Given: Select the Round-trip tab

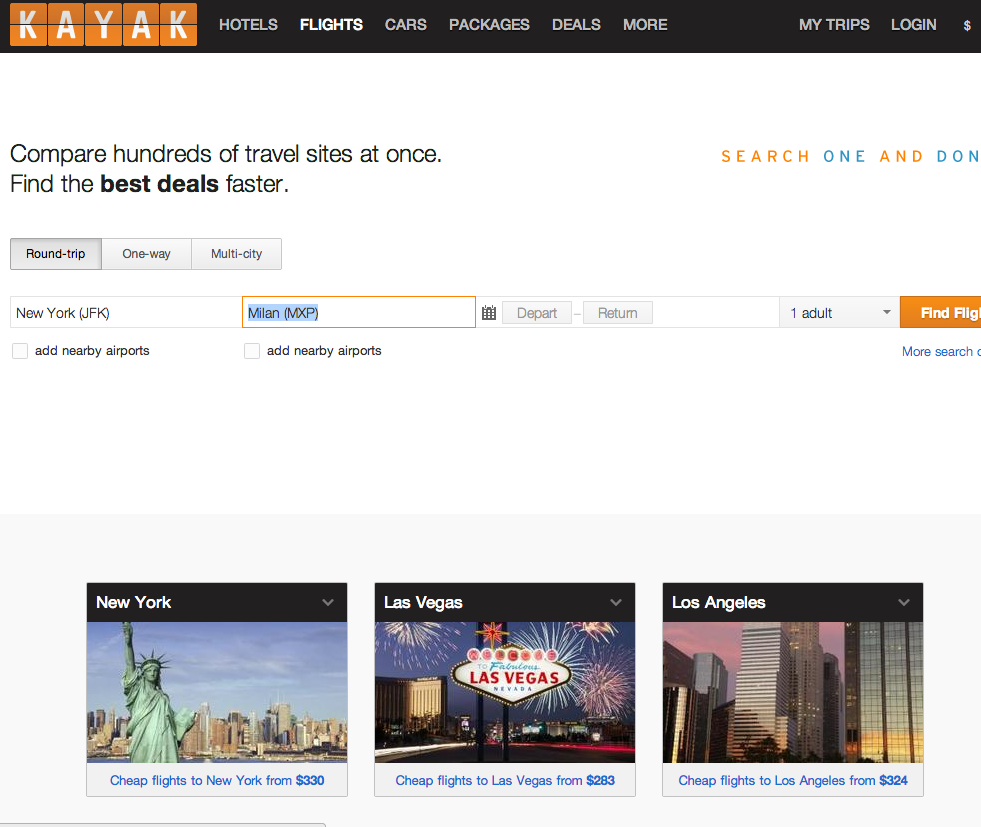Looking at the screenshot, I should [x=56, y=254].
